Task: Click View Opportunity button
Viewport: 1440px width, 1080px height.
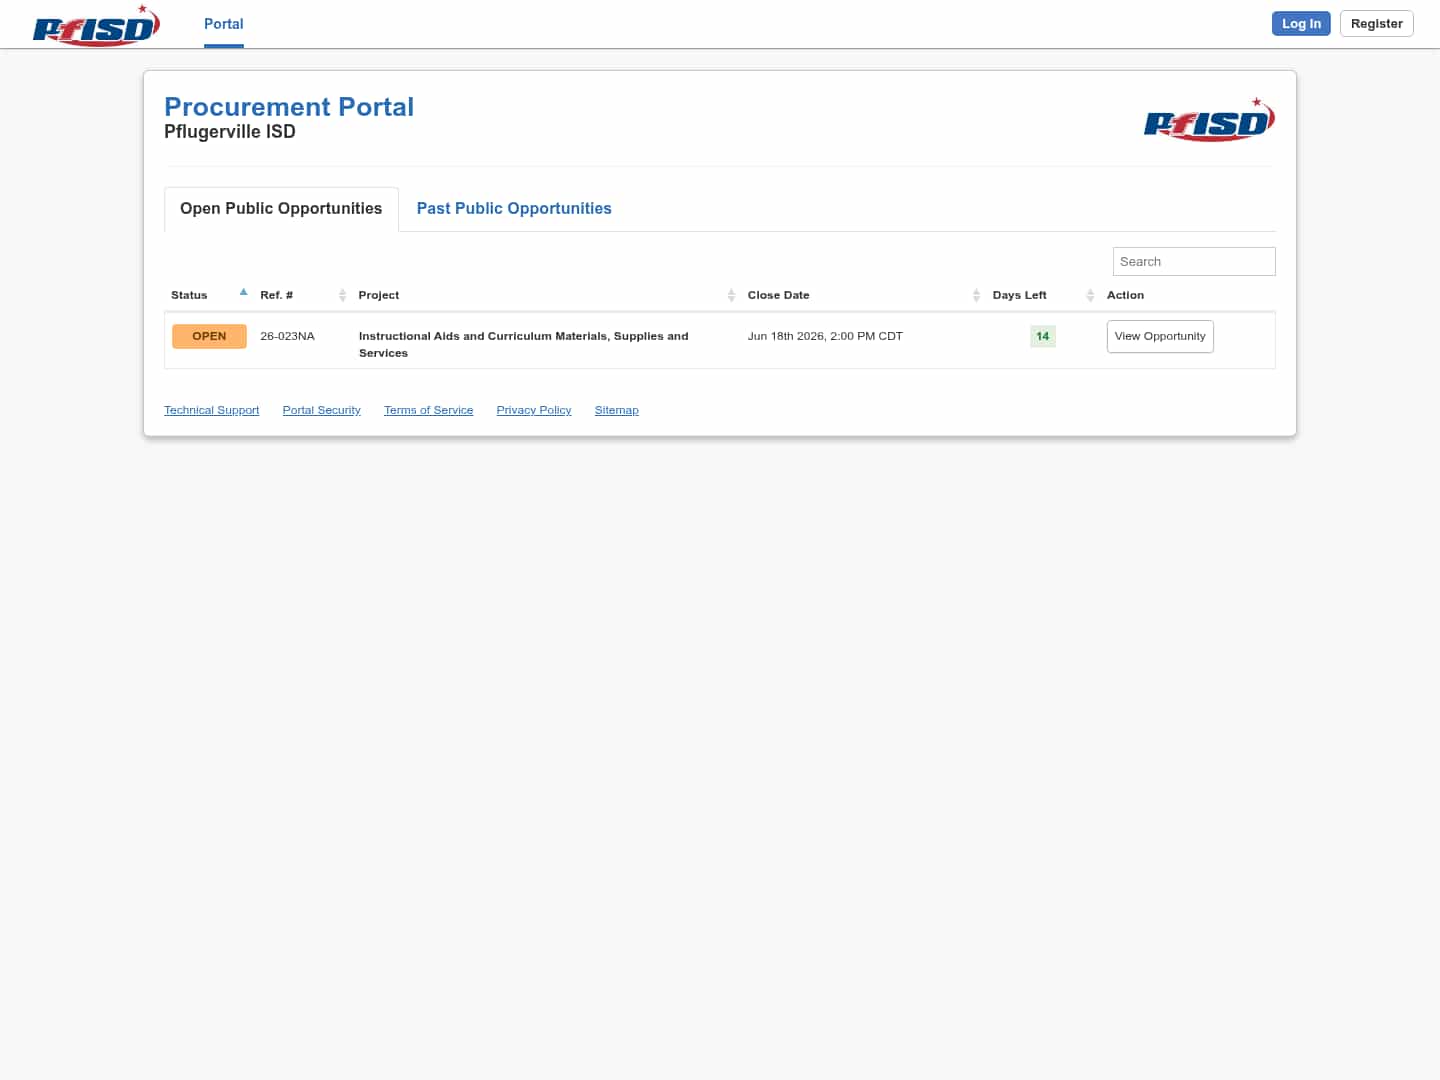Action: pyautogui.click(x=1160, y=336)
